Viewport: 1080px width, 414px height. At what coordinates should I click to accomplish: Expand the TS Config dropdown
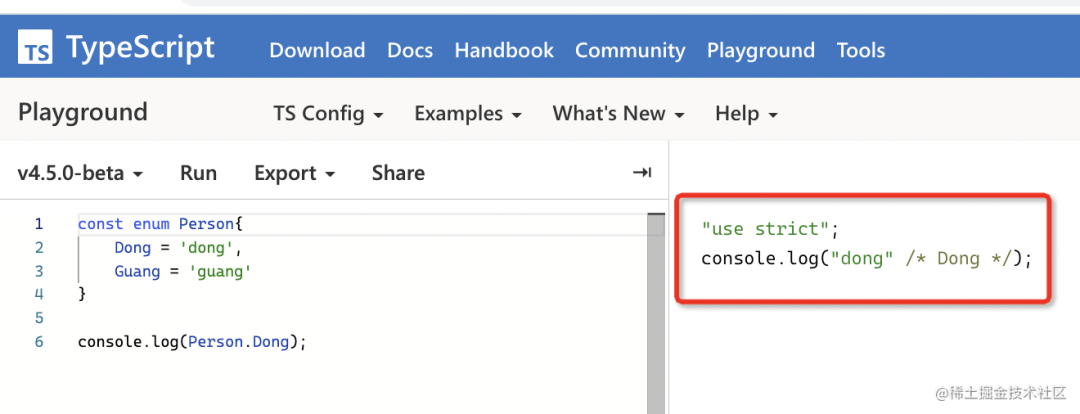(x=328, y=114)
